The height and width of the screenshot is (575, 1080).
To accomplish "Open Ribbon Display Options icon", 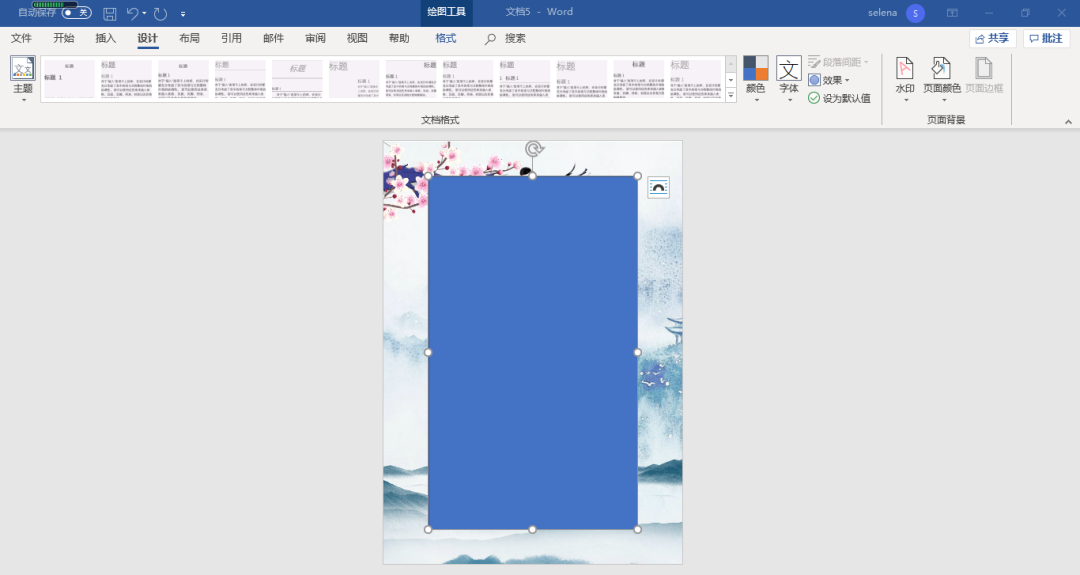I will coord(952,13).
